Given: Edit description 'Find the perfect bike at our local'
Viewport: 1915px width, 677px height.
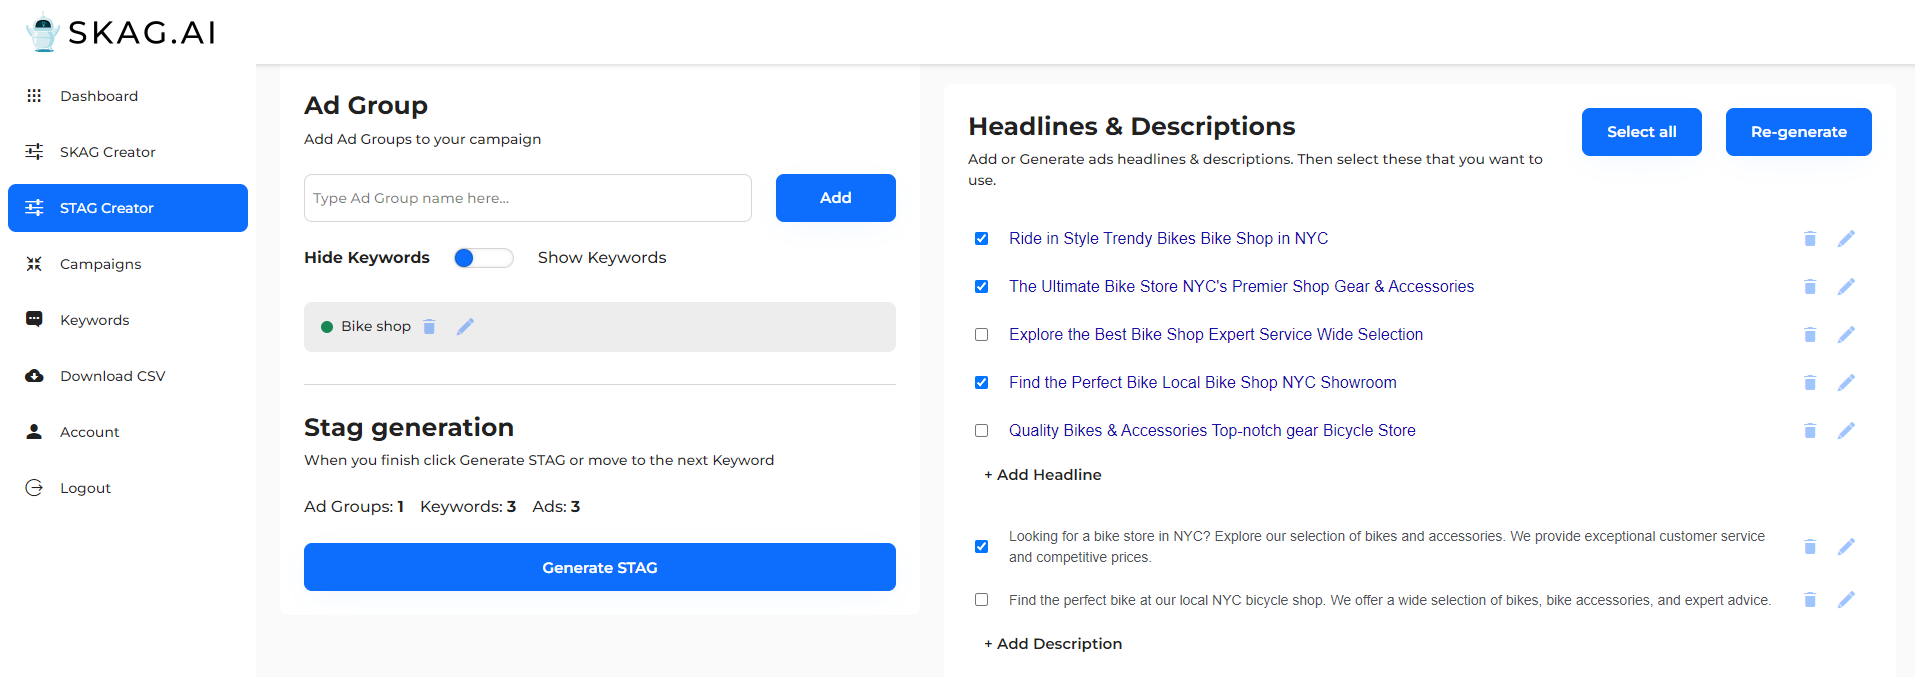Looking at the screenshot, I should pos(1846,599).
